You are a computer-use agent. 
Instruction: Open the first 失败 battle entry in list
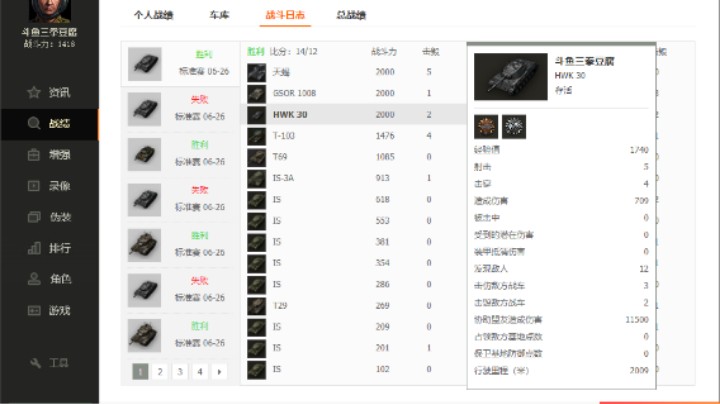pyautogui.click(x=180, y=109)
